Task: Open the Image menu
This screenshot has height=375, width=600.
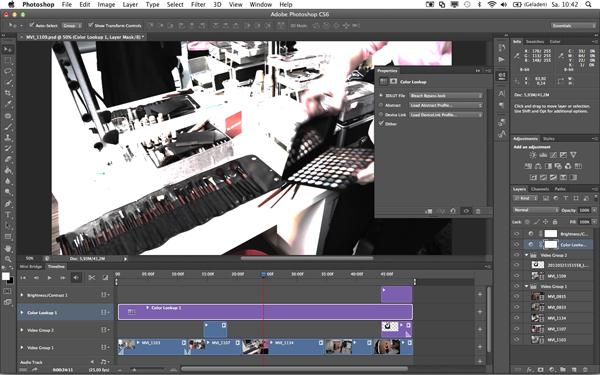Action: pyautogui.click(x=106, y=5)
